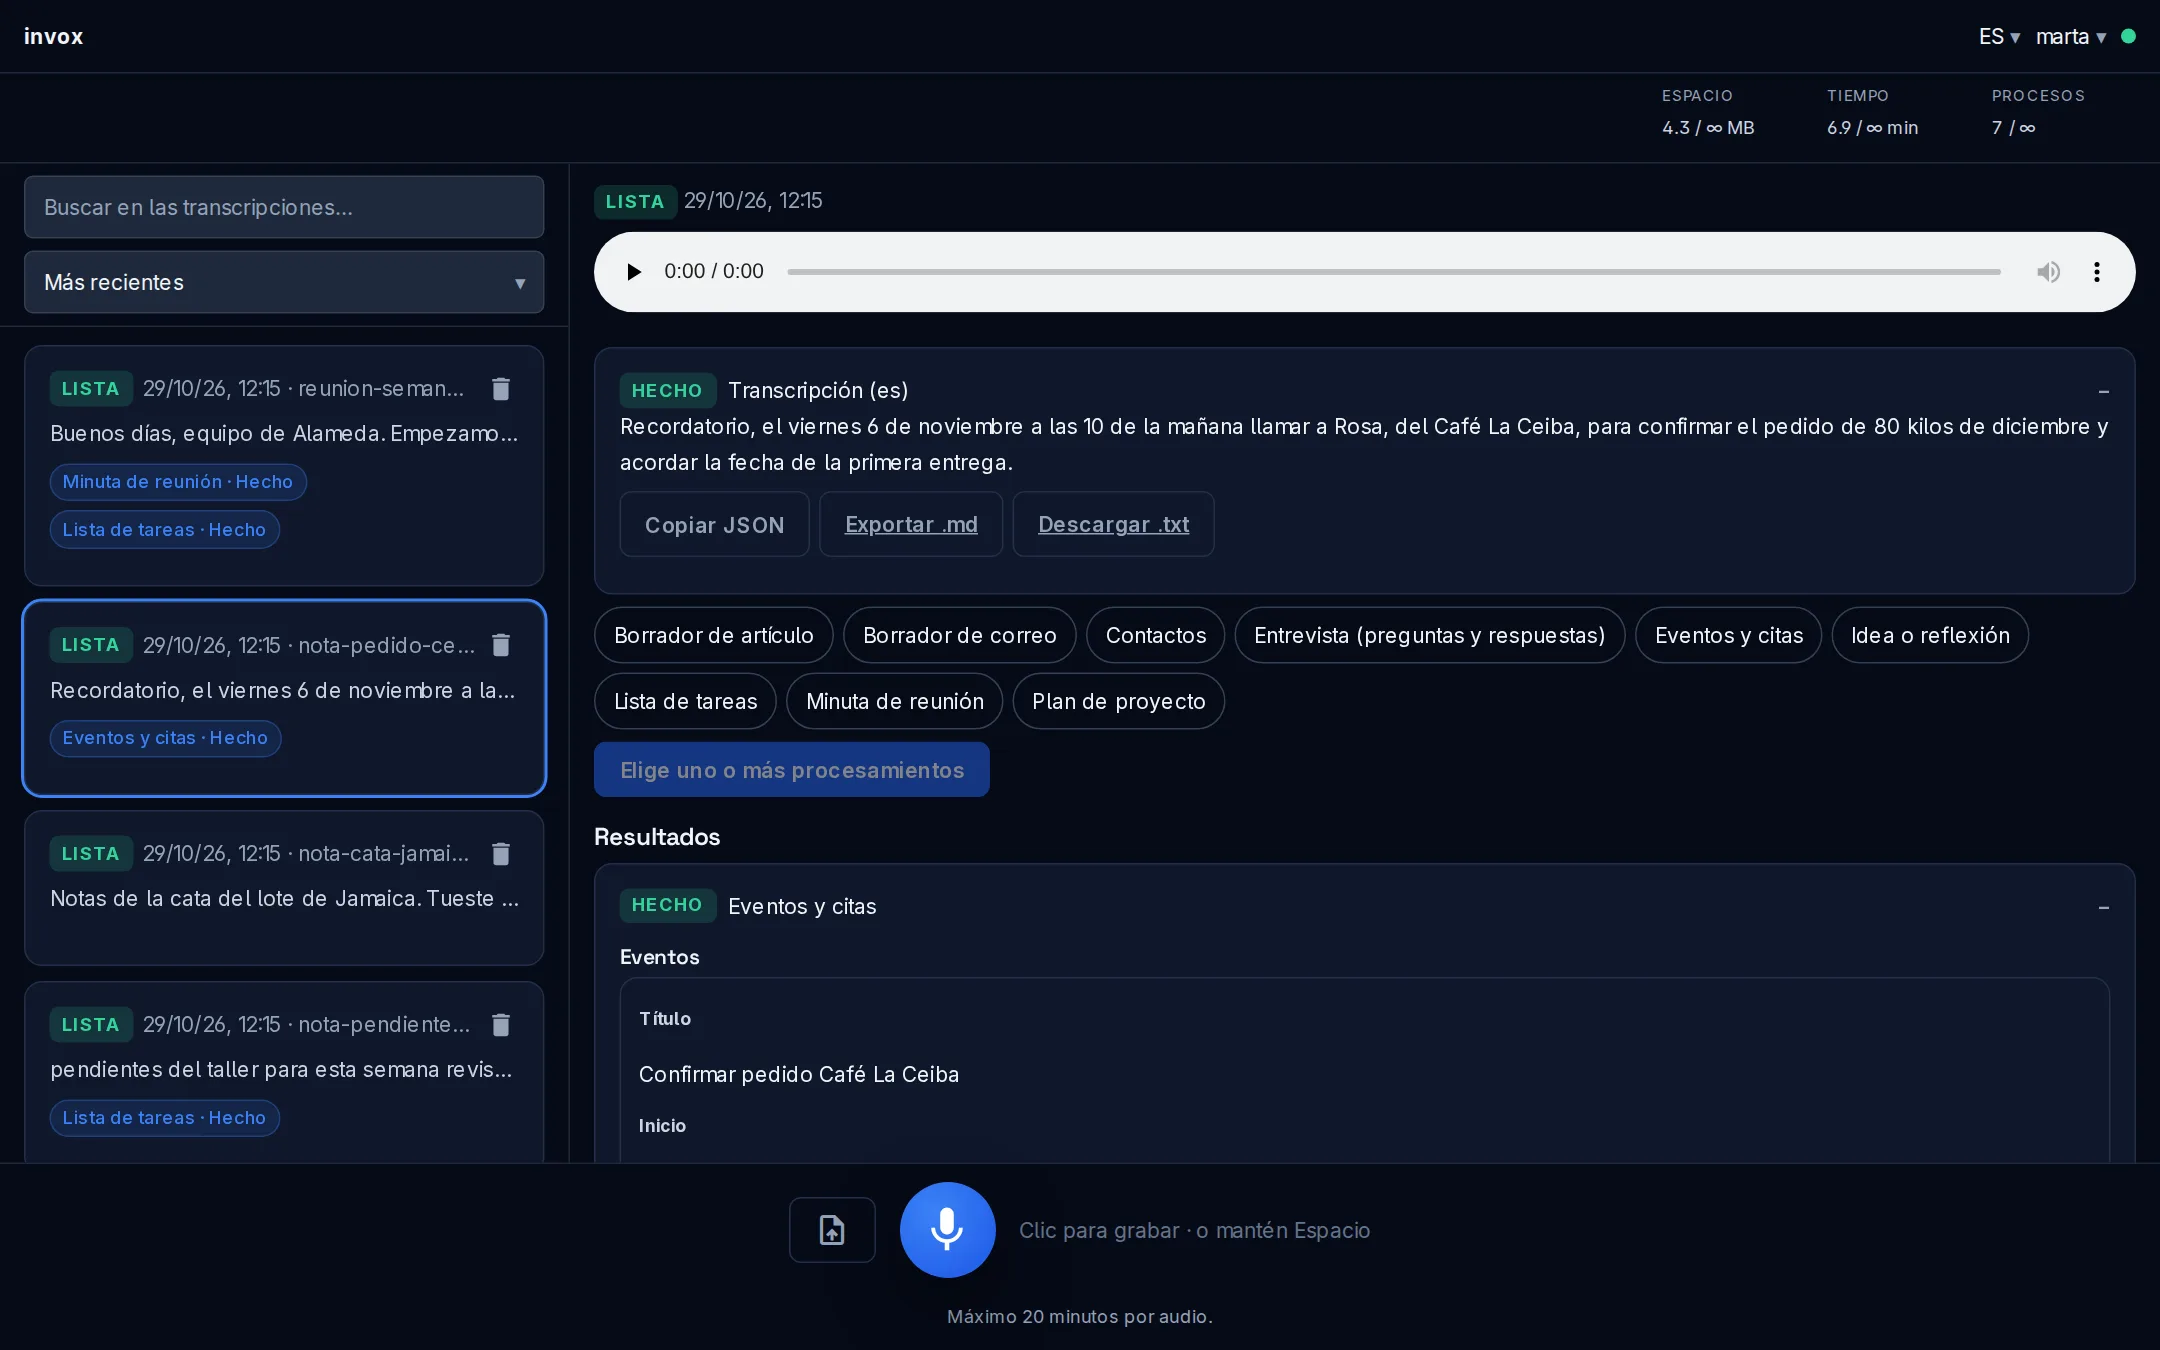Collapse the Eventos y citas result panel
Screen dimensions: 2160x1350
[x=2103, y=907]
